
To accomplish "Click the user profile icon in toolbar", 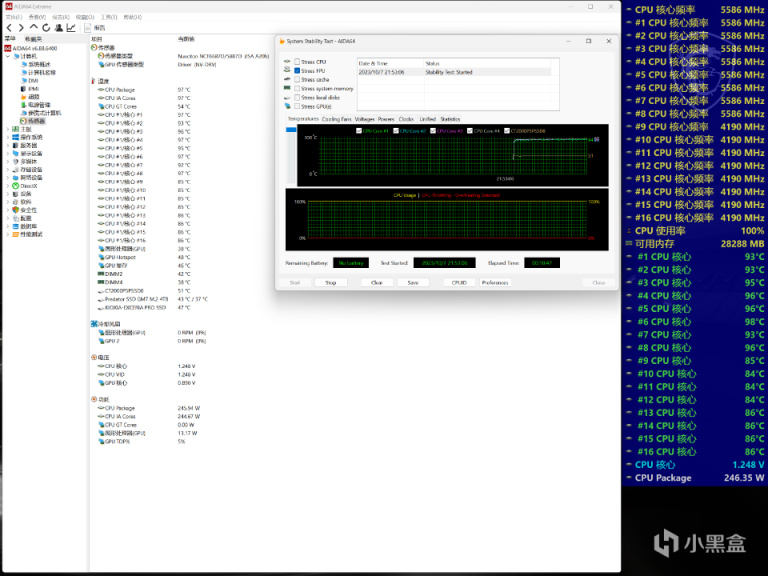I will coord(59,28).
